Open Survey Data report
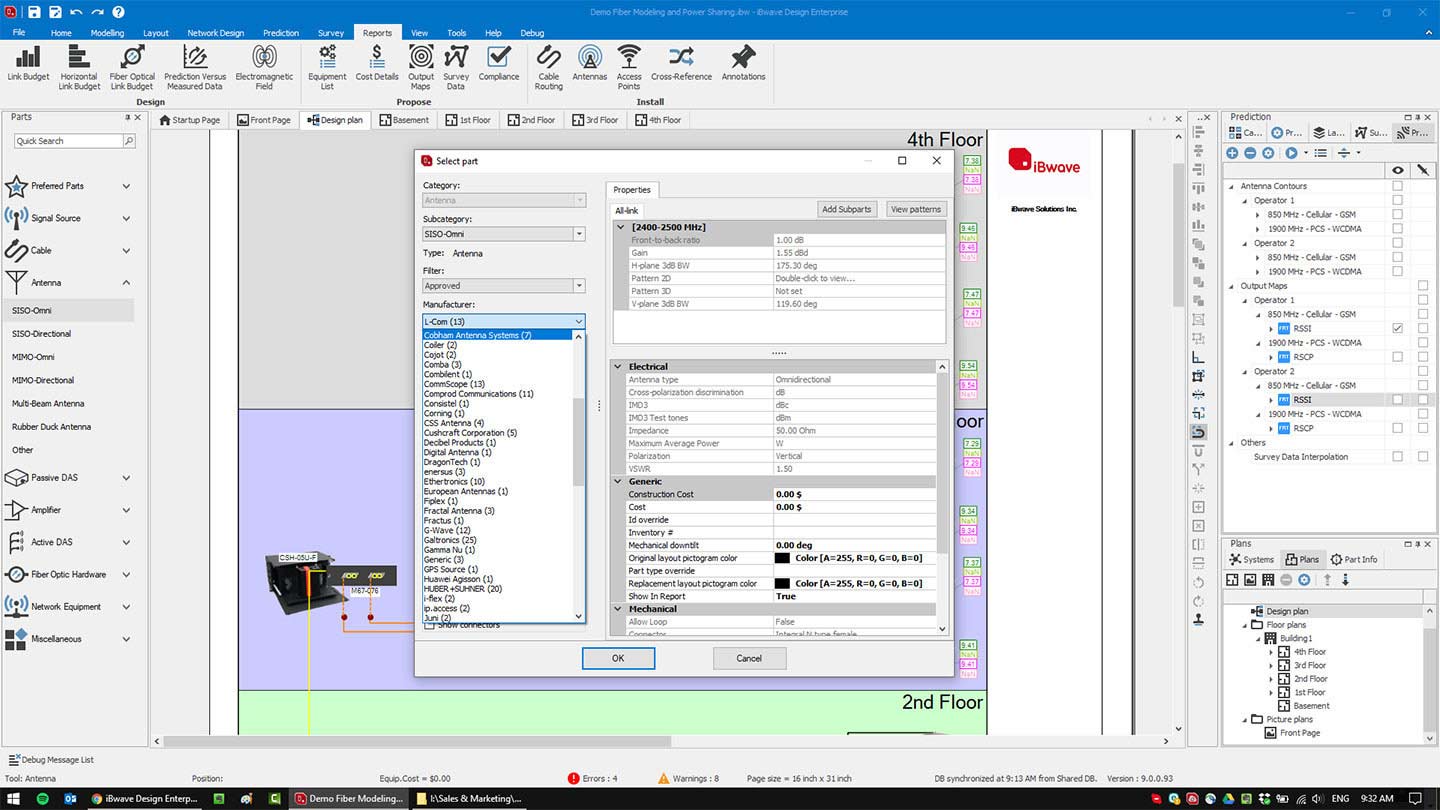The height and width of the screenshot is (810, 1440). click(x=456, y=68)
